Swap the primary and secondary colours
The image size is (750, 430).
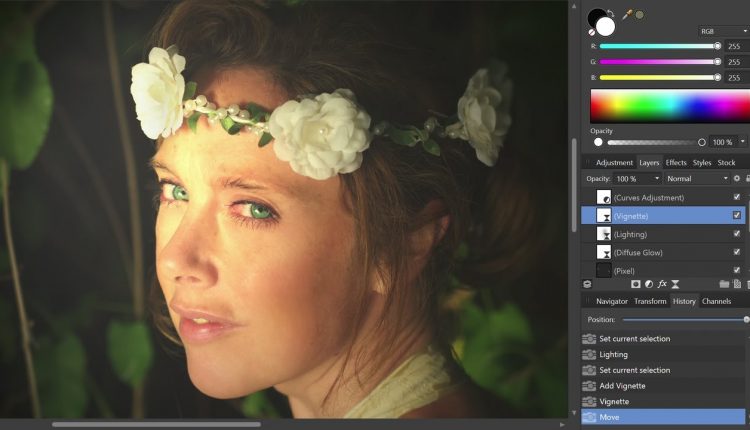610,13
